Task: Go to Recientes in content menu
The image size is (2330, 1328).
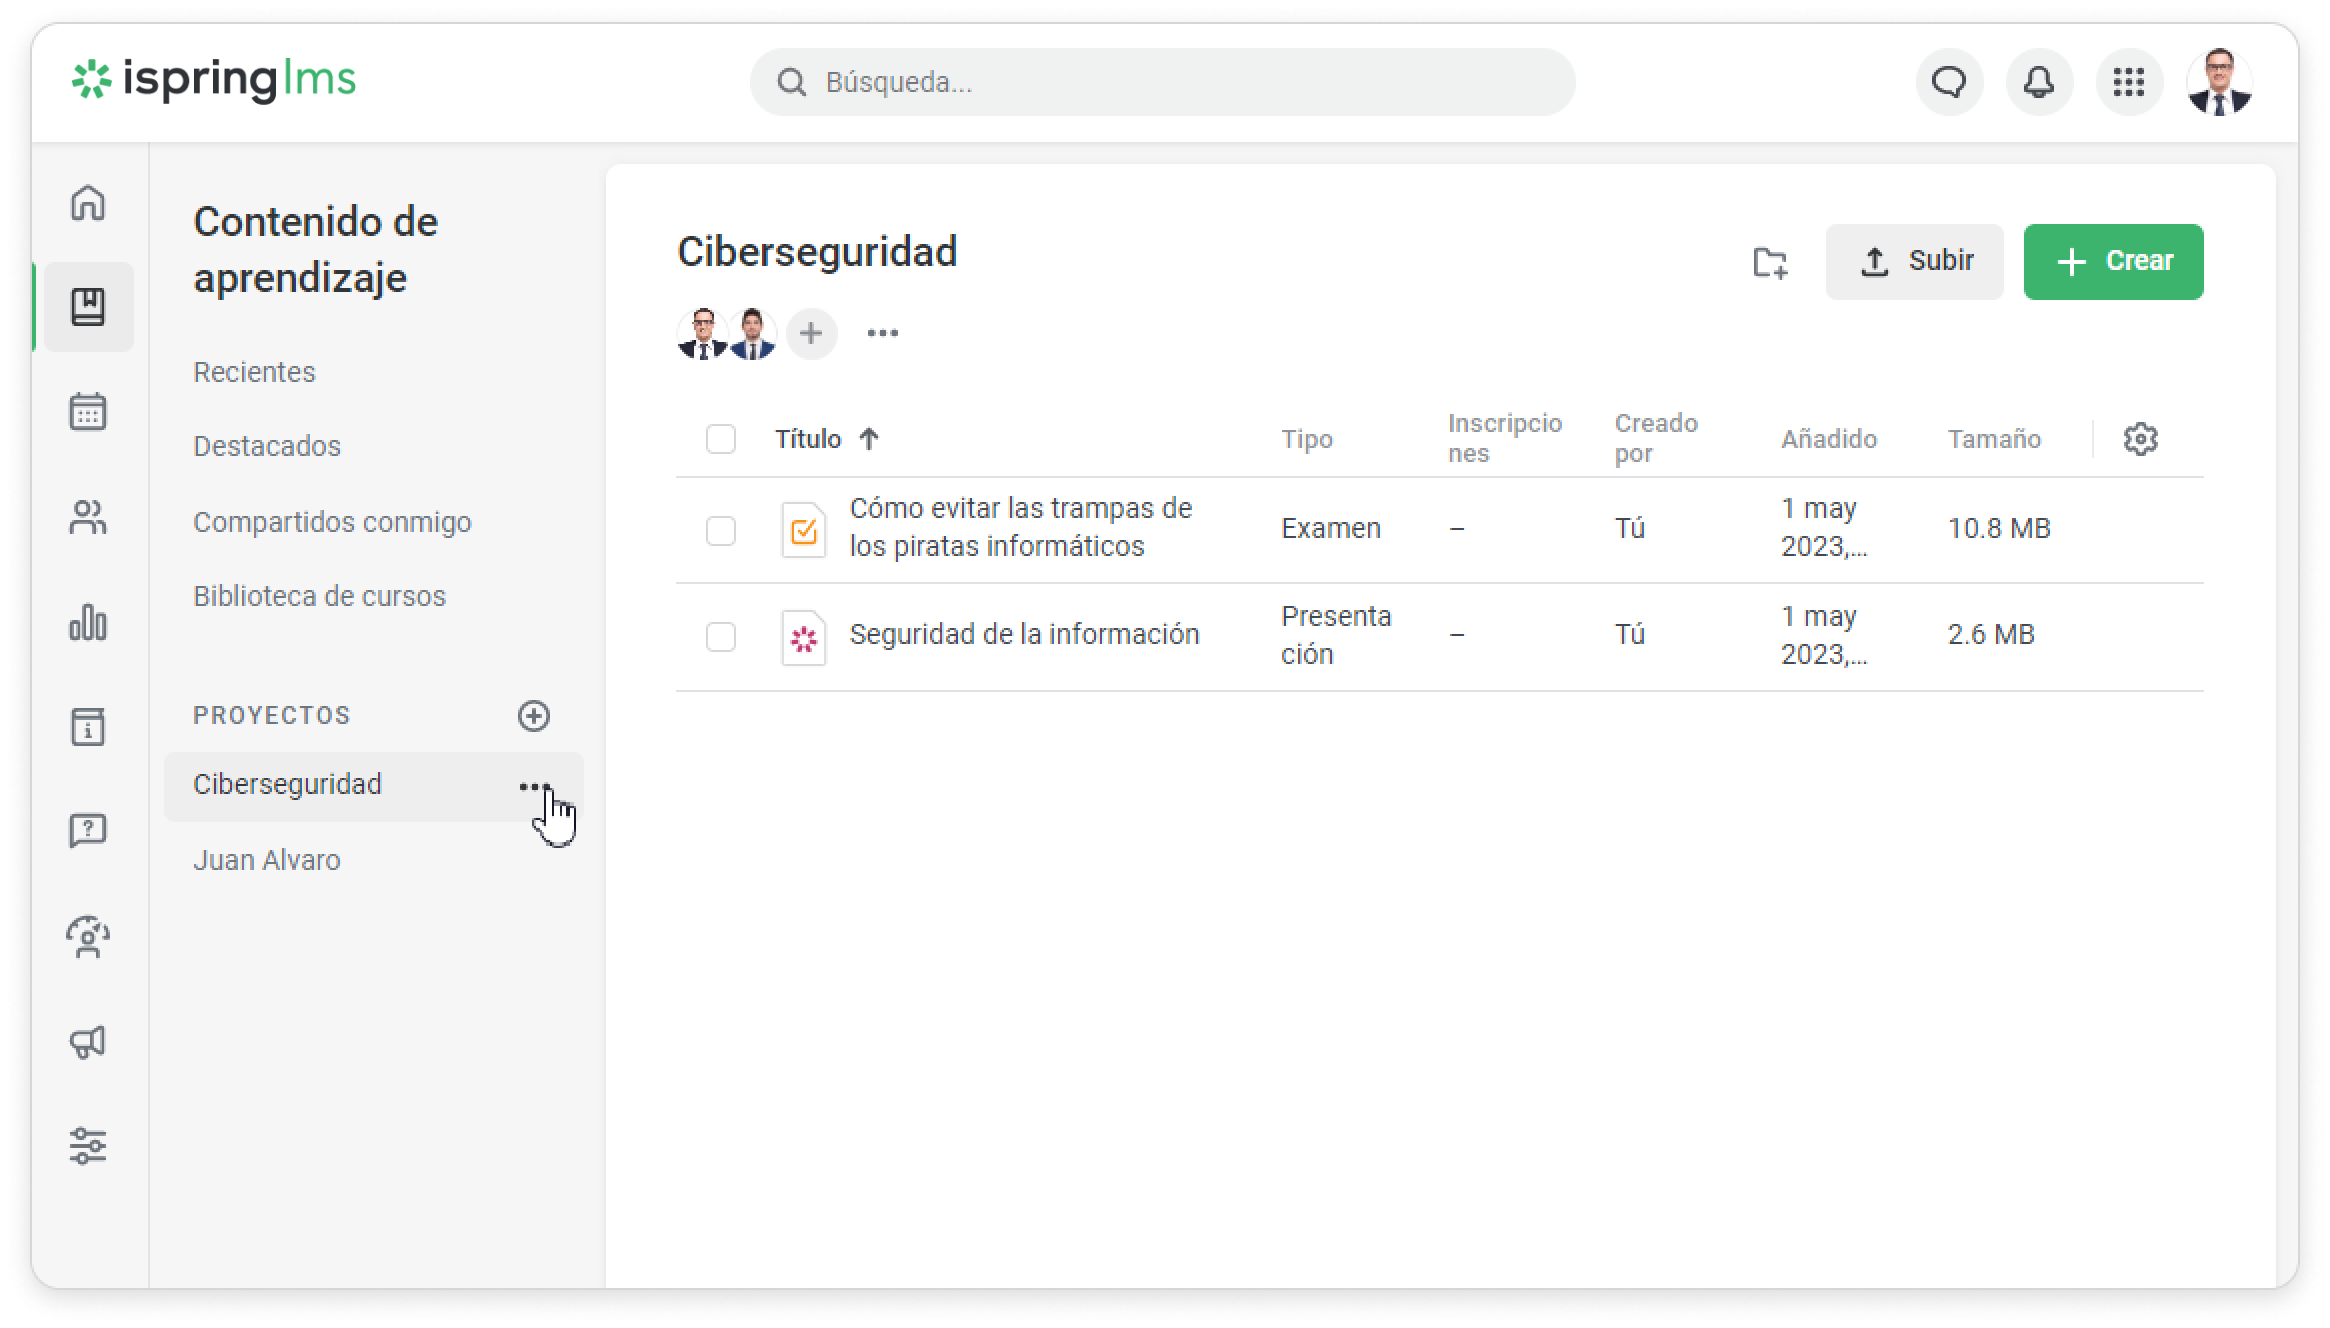Action: [x=254, y=372]
